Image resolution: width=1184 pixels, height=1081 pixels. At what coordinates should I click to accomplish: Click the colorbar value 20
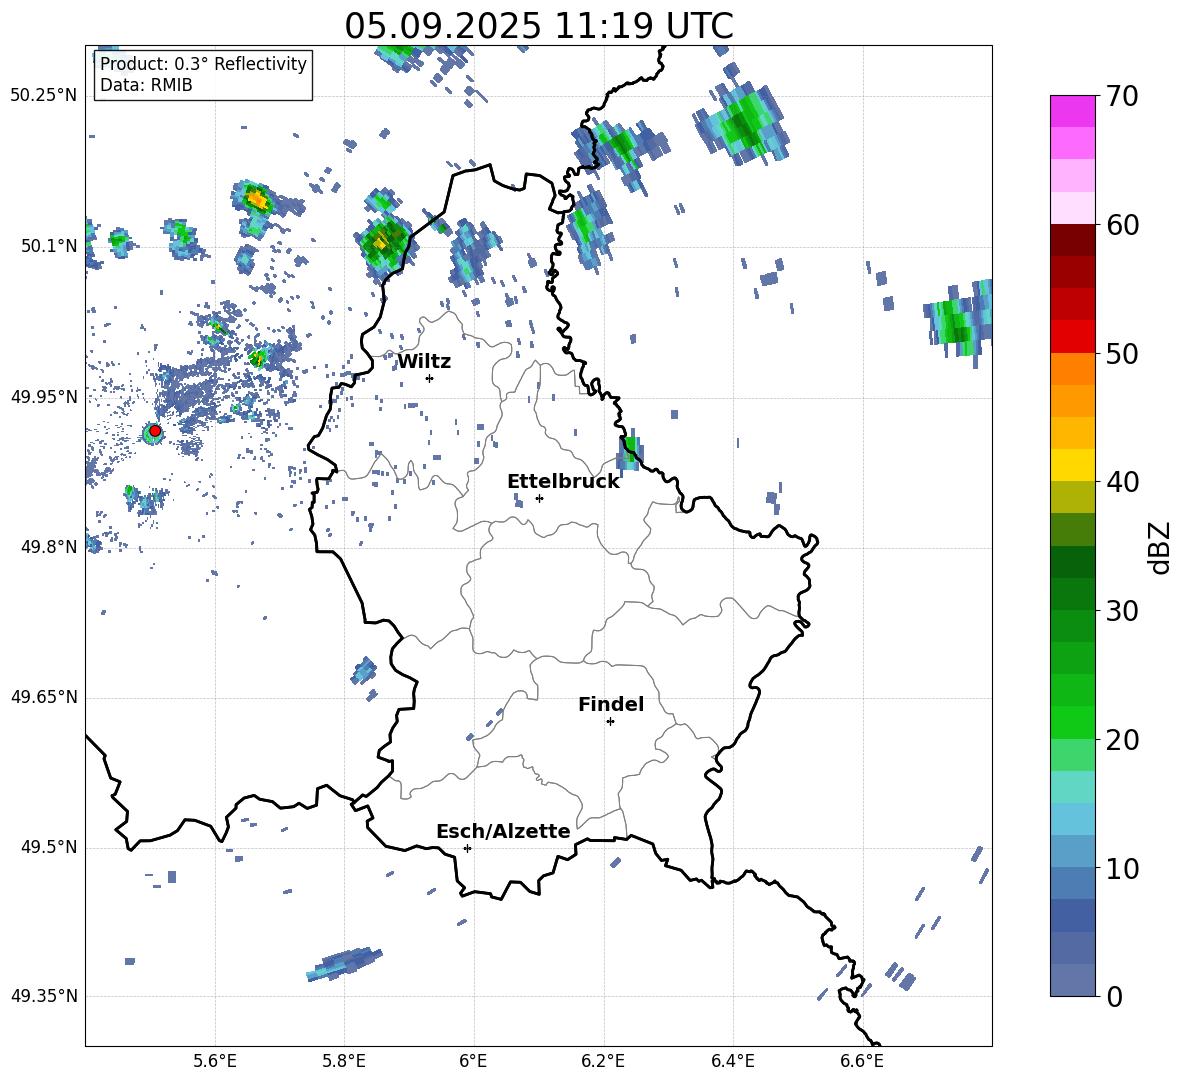click(1122, 740)
